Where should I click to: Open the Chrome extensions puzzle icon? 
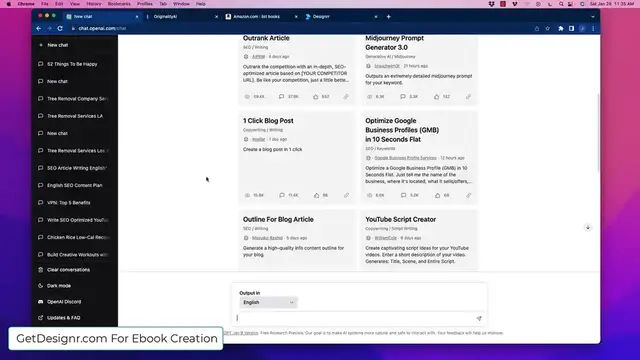point(561,28)
